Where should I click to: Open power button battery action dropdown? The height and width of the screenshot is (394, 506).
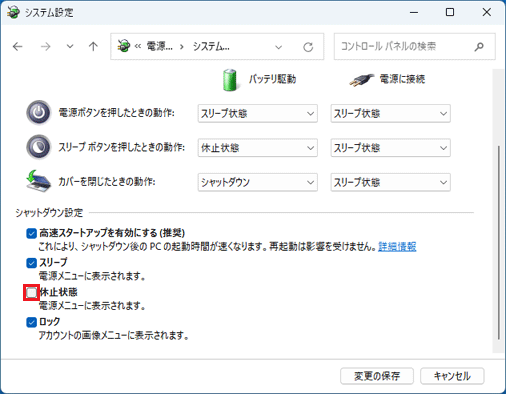[x=258, y=114]
